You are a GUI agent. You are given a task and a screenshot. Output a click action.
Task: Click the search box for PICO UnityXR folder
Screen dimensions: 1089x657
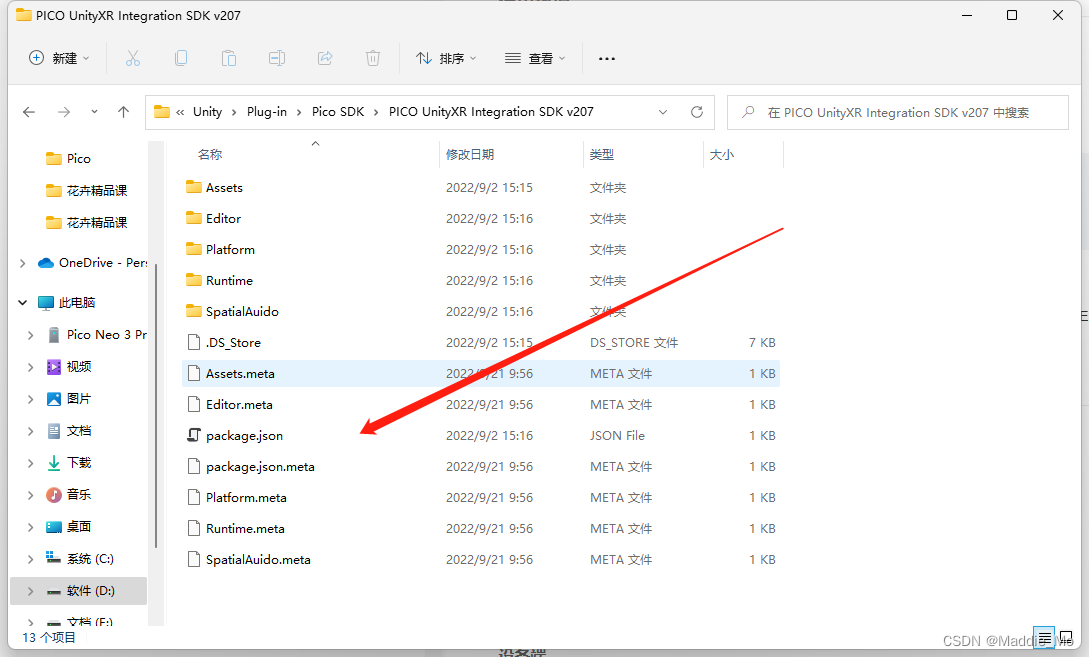click(x=897, y=112)
